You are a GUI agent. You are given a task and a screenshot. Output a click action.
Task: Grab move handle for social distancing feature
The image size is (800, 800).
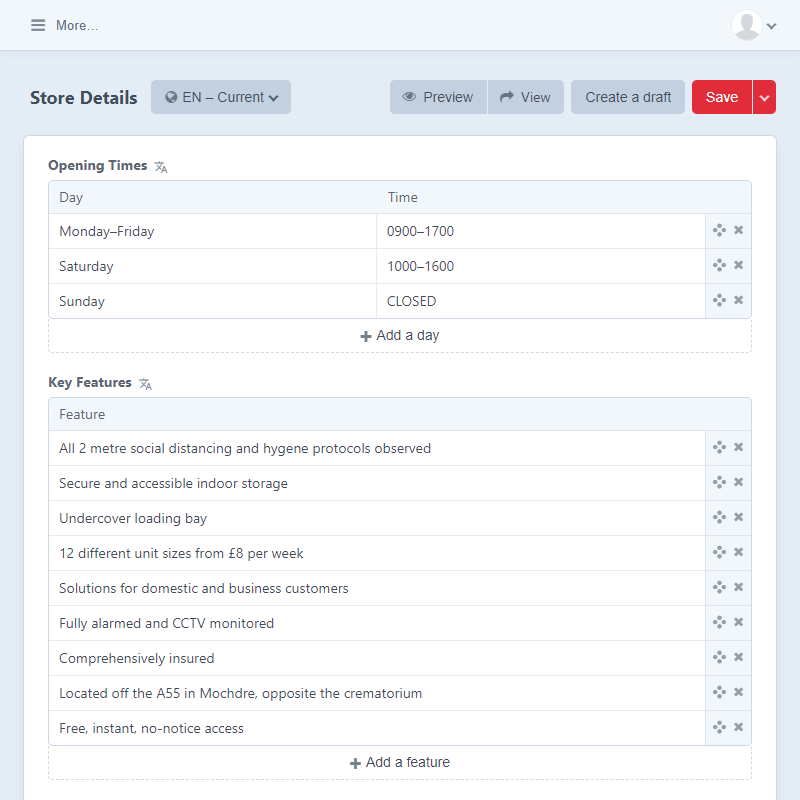tap(719, 447)
